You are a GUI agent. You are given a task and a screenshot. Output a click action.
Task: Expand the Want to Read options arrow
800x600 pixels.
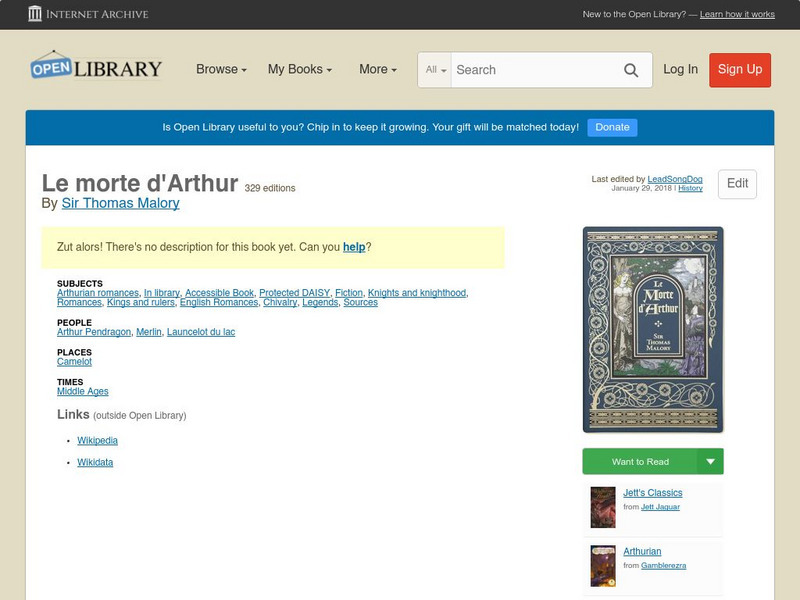click(x=709, y=461)
